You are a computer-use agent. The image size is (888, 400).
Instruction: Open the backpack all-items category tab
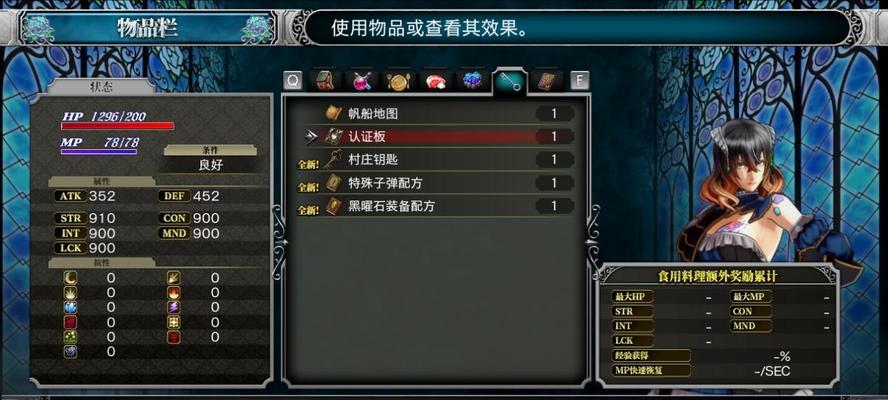tap(326, 82)
